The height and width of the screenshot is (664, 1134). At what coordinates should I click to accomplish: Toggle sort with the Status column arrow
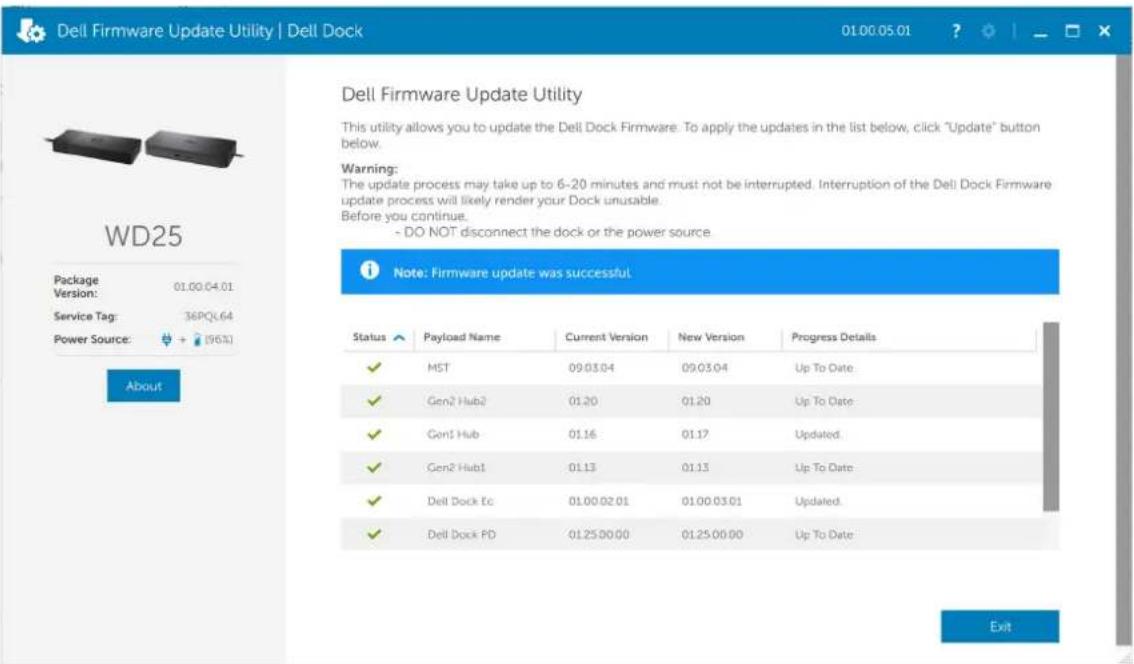[398, 338]
